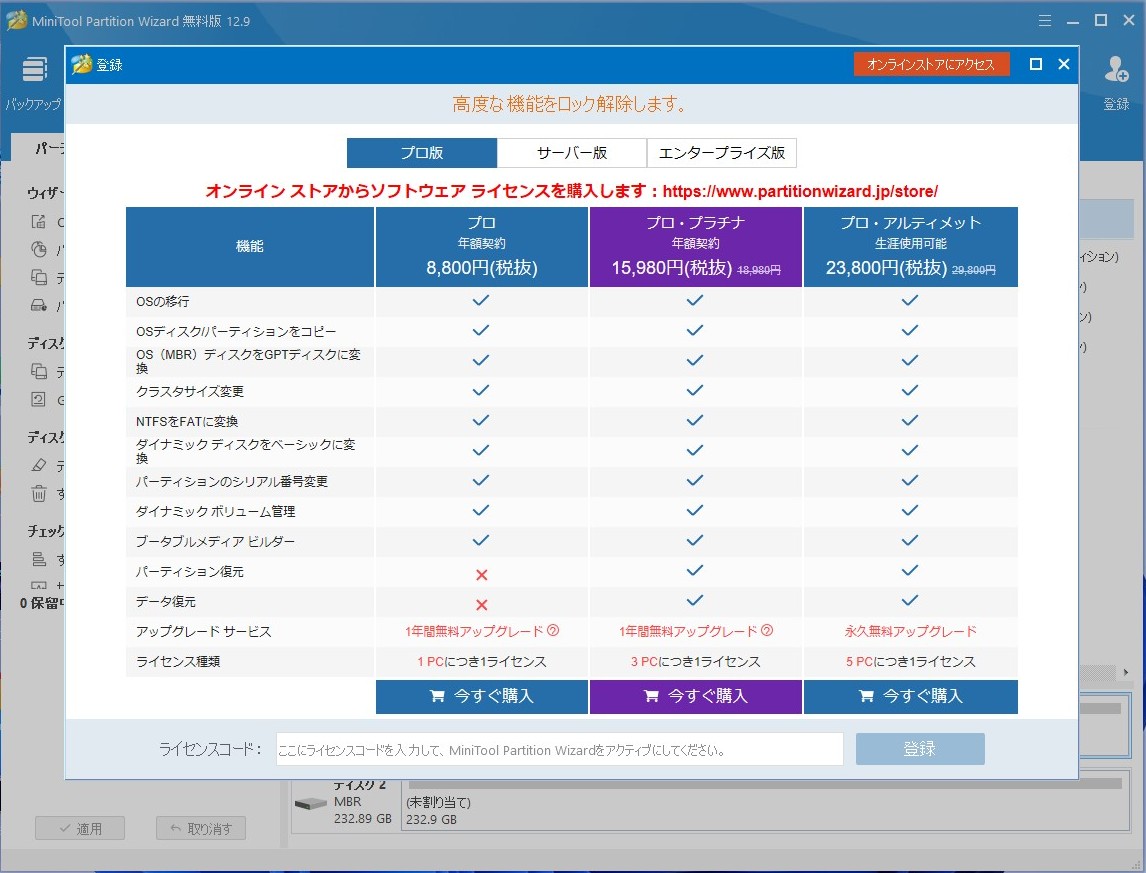Click the 登録 user icon in main toolbar
Viewport: 1146px width, 873px height.
[1116, 70]
